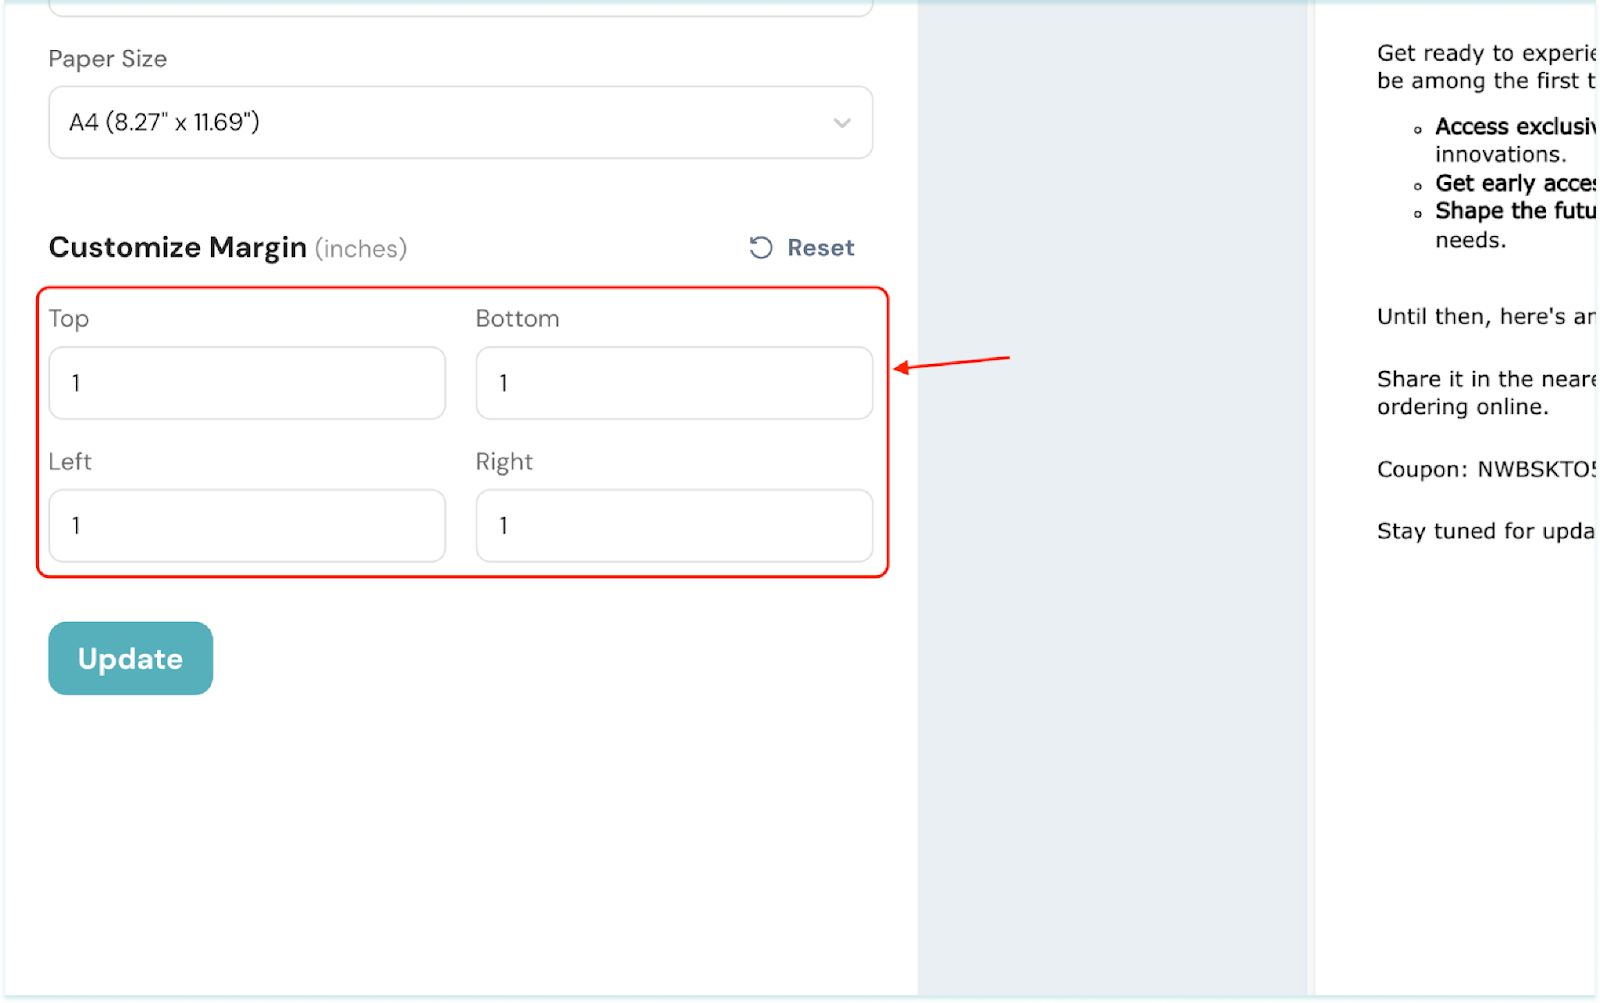Click the Top field label
1600x1003 pixels.
69,319
